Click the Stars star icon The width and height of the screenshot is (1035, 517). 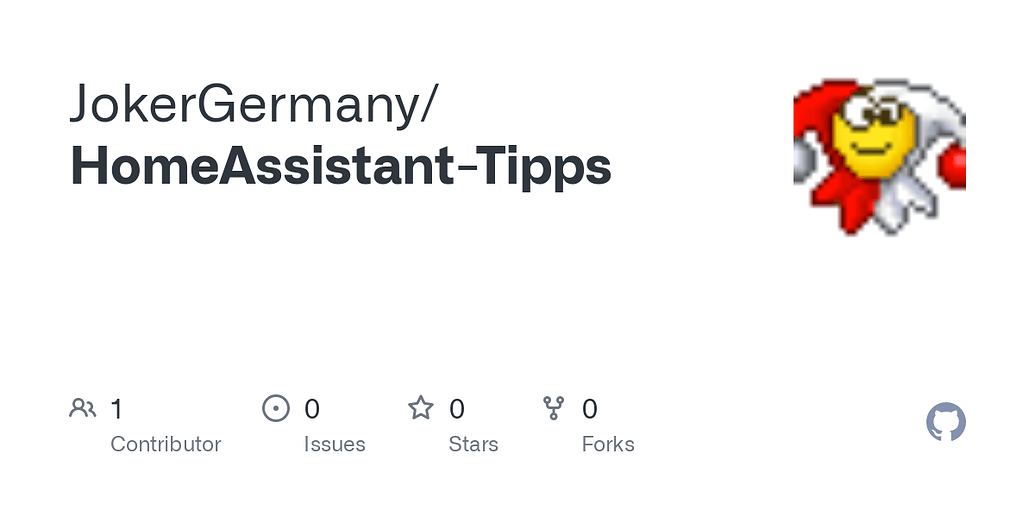[x=421, y=408]
